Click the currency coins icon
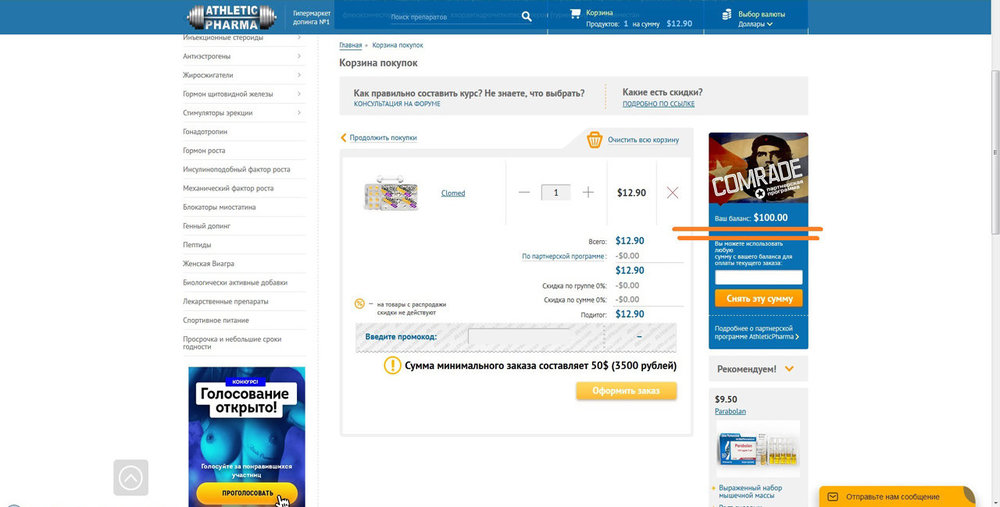This screenshot has height=507, width=1000. pyautogui.click(x=726, y=15)
